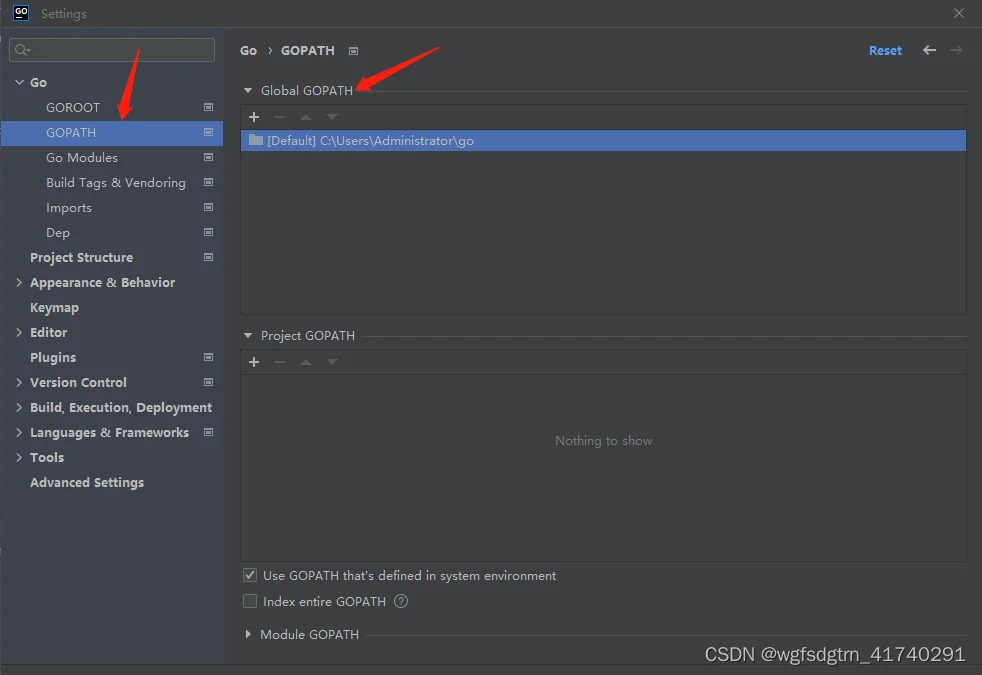
Task: Move Global GOPATH entry down
Action: (x=332, y=117)
